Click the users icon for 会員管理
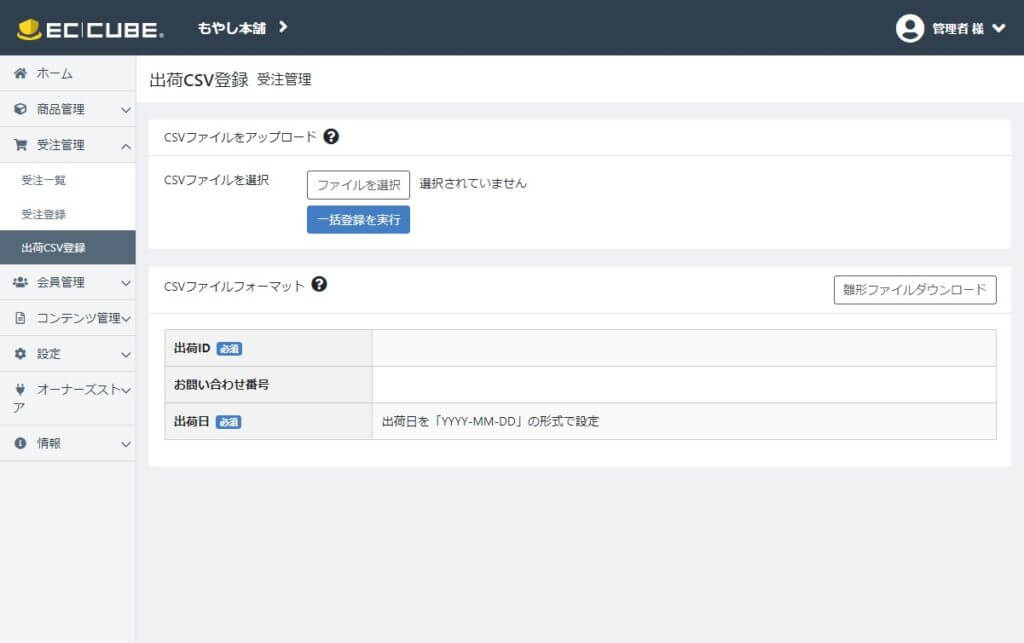Viewport: 1024px width, 643px height. (x=20, y=282)
